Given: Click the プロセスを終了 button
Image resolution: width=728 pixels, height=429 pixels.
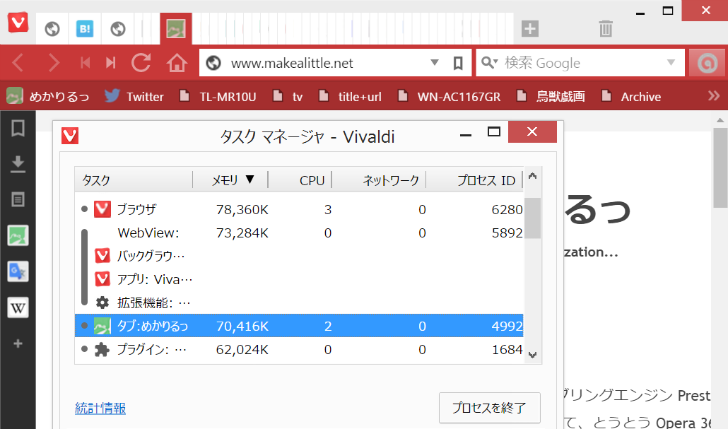Looking at the screenshot, I should click(x=490, y=408).
